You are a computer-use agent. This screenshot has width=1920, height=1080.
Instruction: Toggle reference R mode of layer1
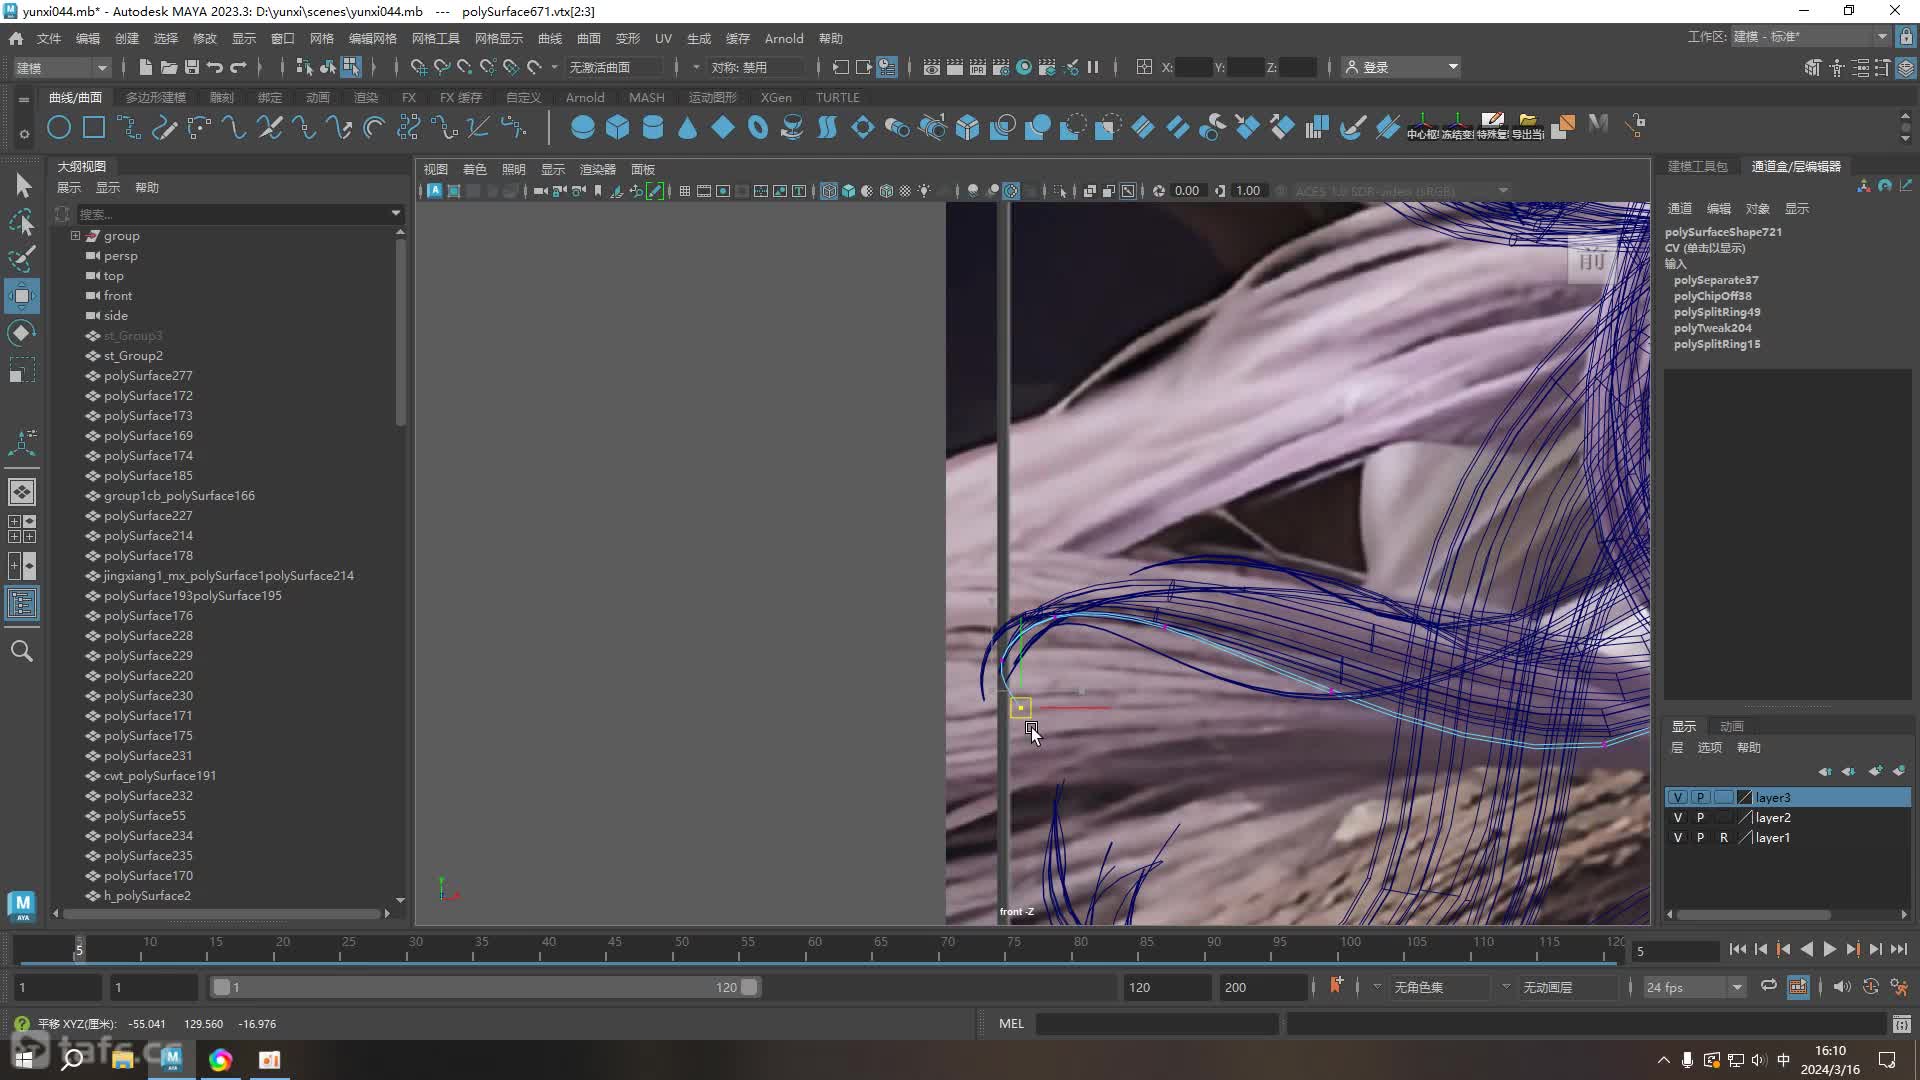(1723, 837)
